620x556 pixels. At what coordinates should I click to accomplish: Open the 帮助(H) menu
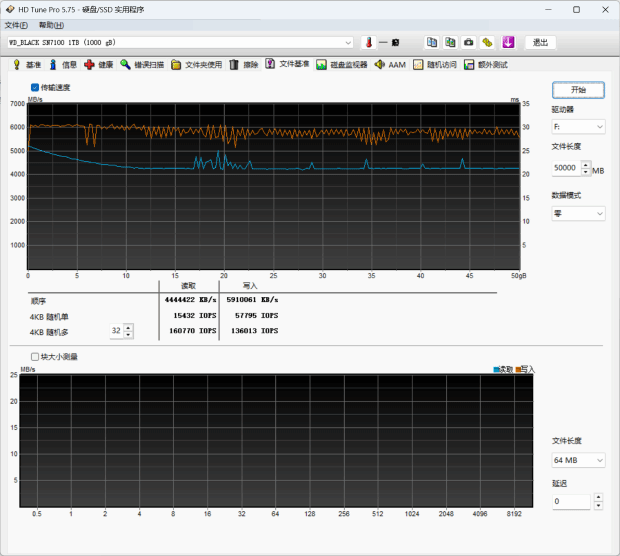click(x=51, y=25)
